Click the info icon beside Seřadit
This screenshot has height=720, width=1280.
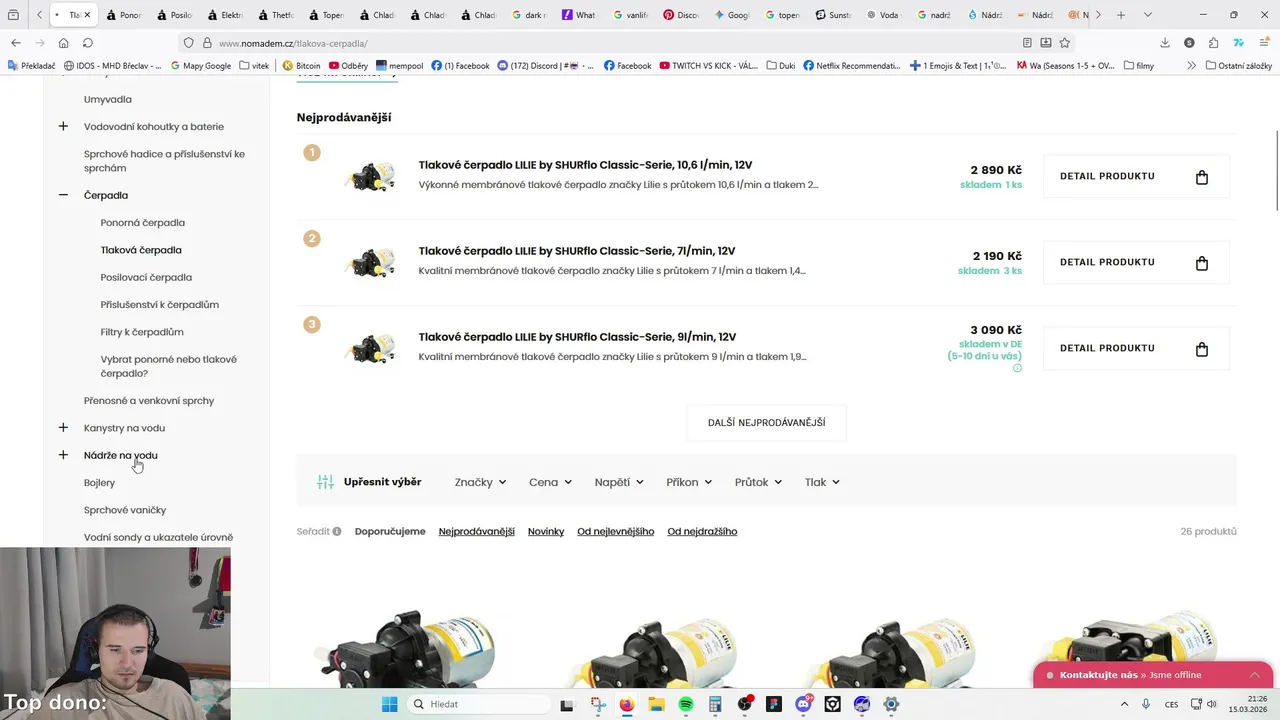(x=337, y=531)
